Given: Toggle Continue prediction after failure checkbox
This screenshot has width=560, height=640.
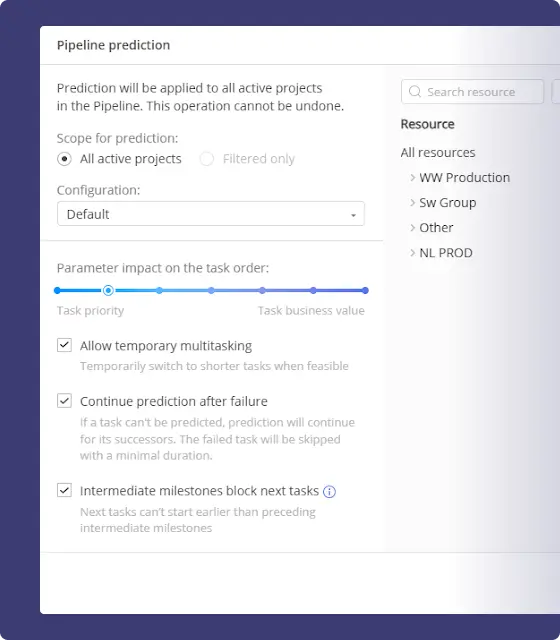Looking at the screenshot, I should (x=64, y=401).
